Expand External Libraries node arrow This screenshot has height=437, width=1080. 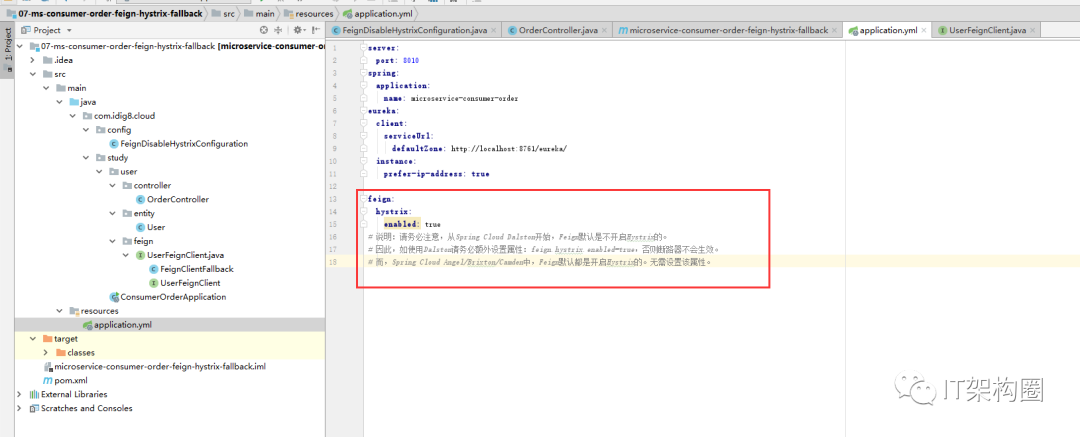pos(19,394)
